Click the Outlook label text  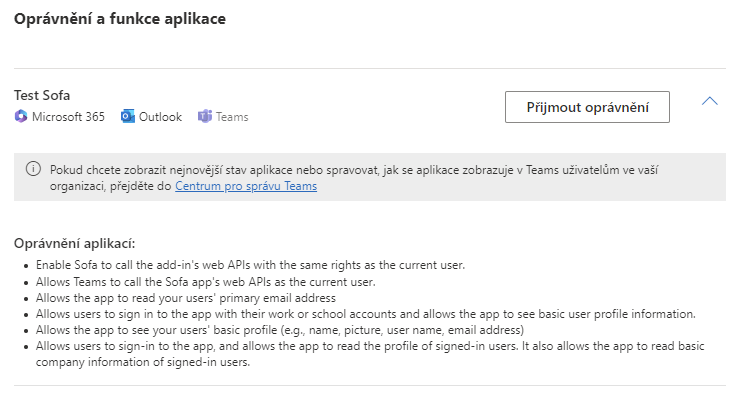[160, 117]
